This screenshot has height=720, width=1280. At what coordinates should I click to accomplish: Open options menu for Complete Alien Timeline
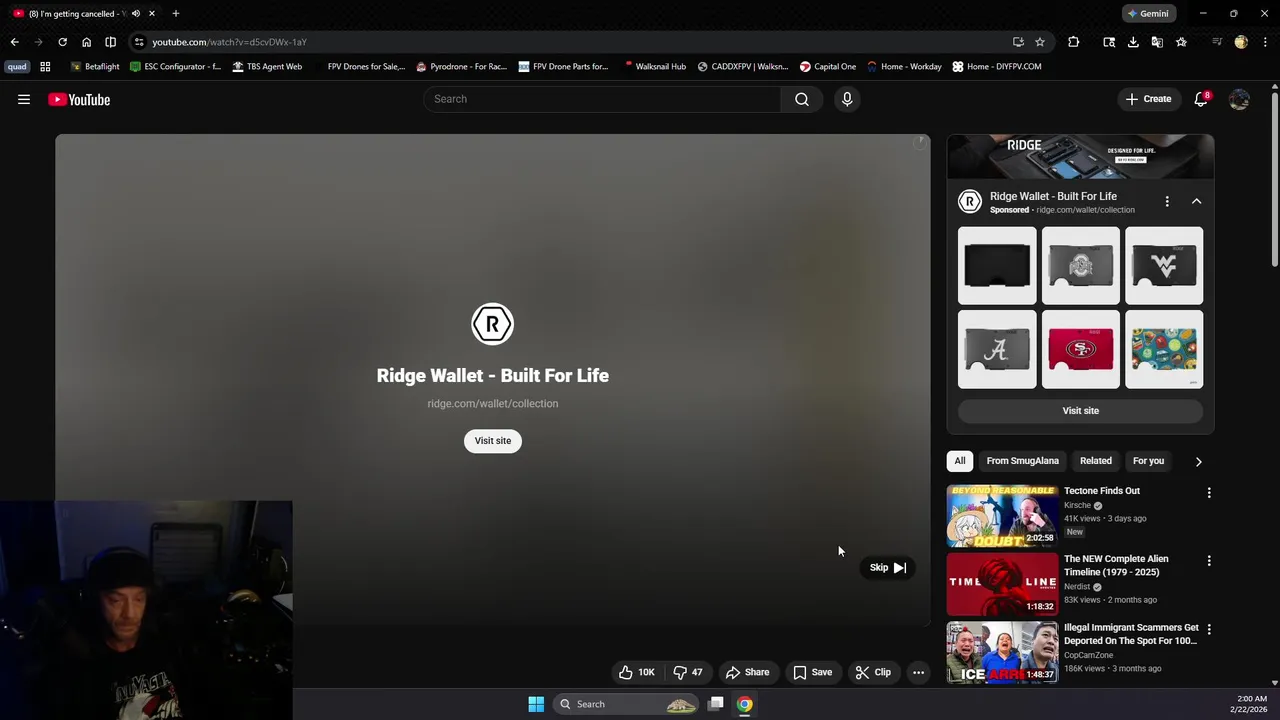coord(1209,561)
